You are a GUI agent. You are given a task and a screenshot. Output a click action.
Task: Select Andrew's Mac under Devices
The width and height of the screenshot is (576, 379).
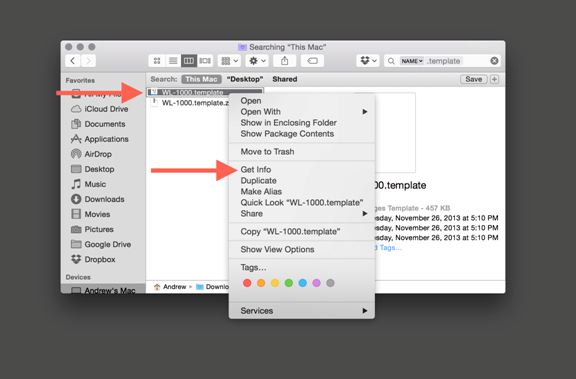pos(103,290)
